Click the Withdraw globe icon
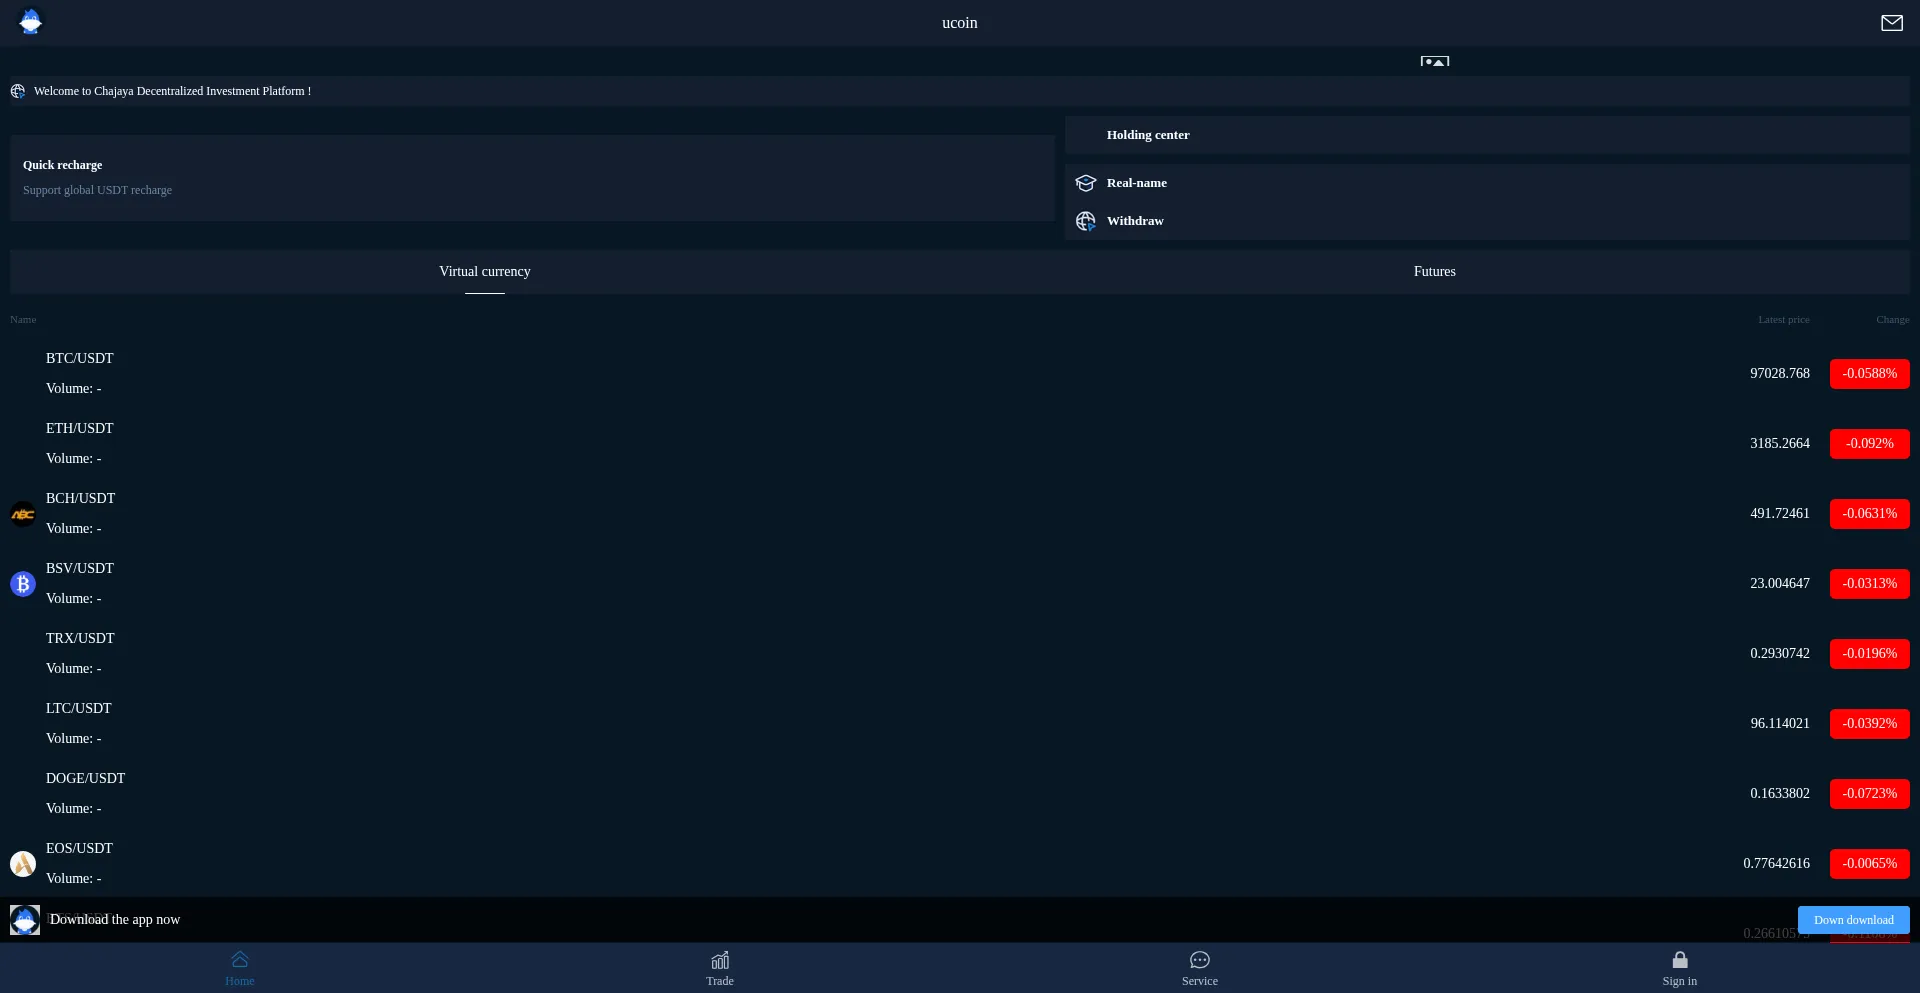The image size is (1920, 993). tap(1086, 221)
